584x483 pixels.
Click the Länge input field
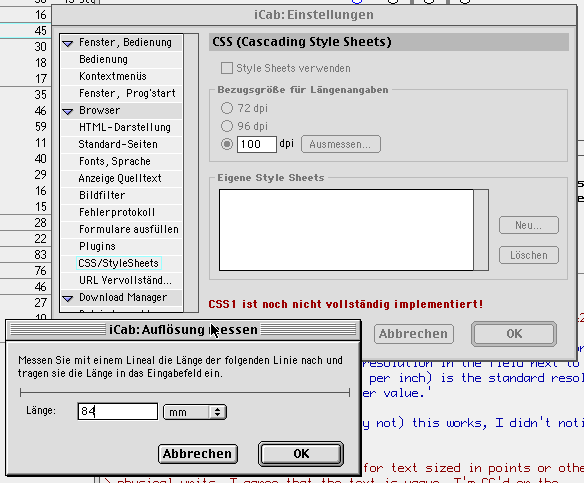point(118,411)
